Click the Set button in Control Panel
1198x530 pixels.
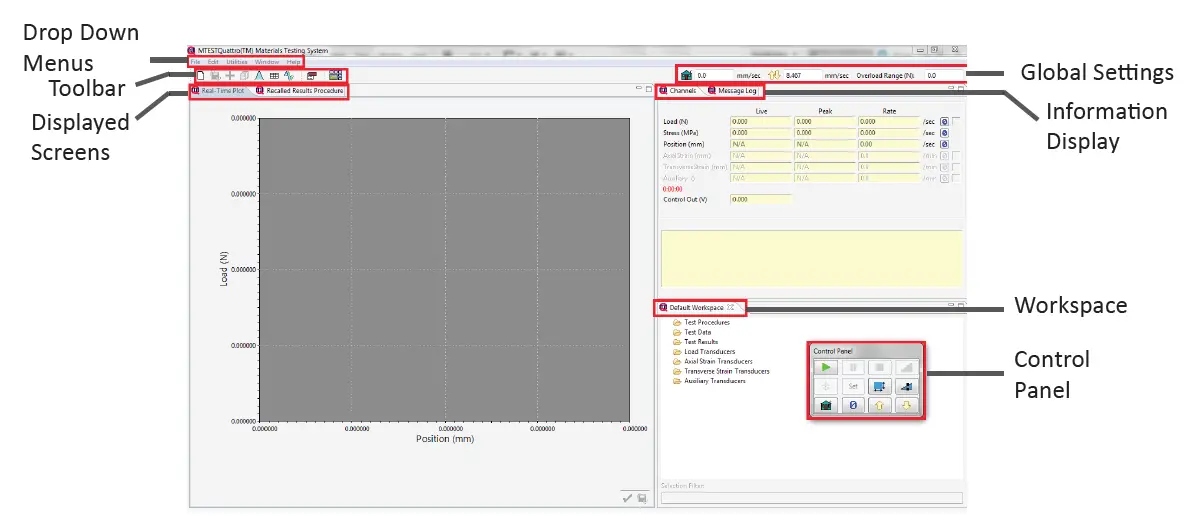click(853, 386)
